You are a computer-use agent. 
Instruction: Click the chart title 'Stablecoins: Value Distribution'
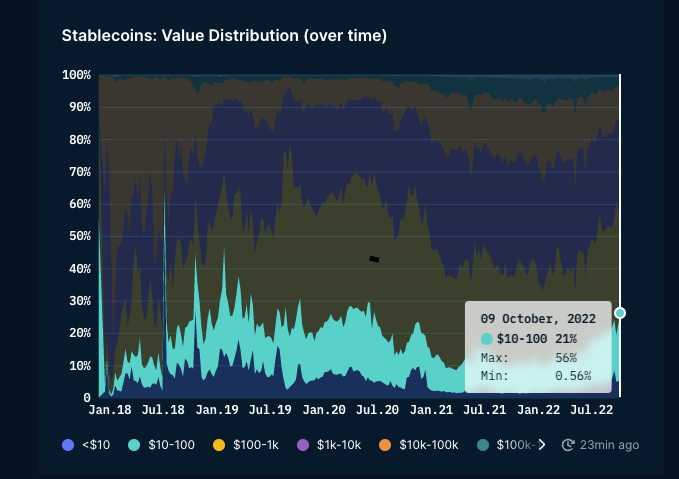click(224, 36)
